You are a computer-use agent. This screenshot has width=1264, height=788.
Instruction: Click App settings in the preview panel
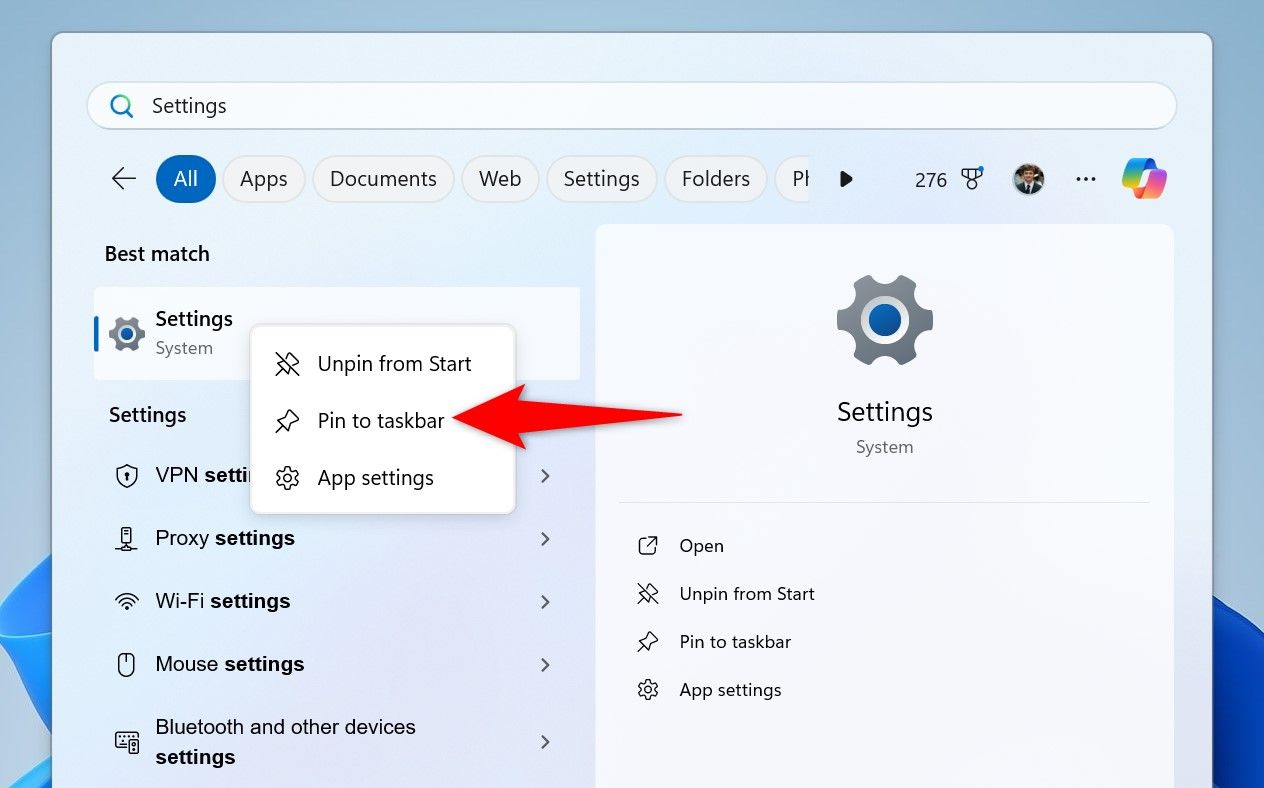(x=730, y=689)
